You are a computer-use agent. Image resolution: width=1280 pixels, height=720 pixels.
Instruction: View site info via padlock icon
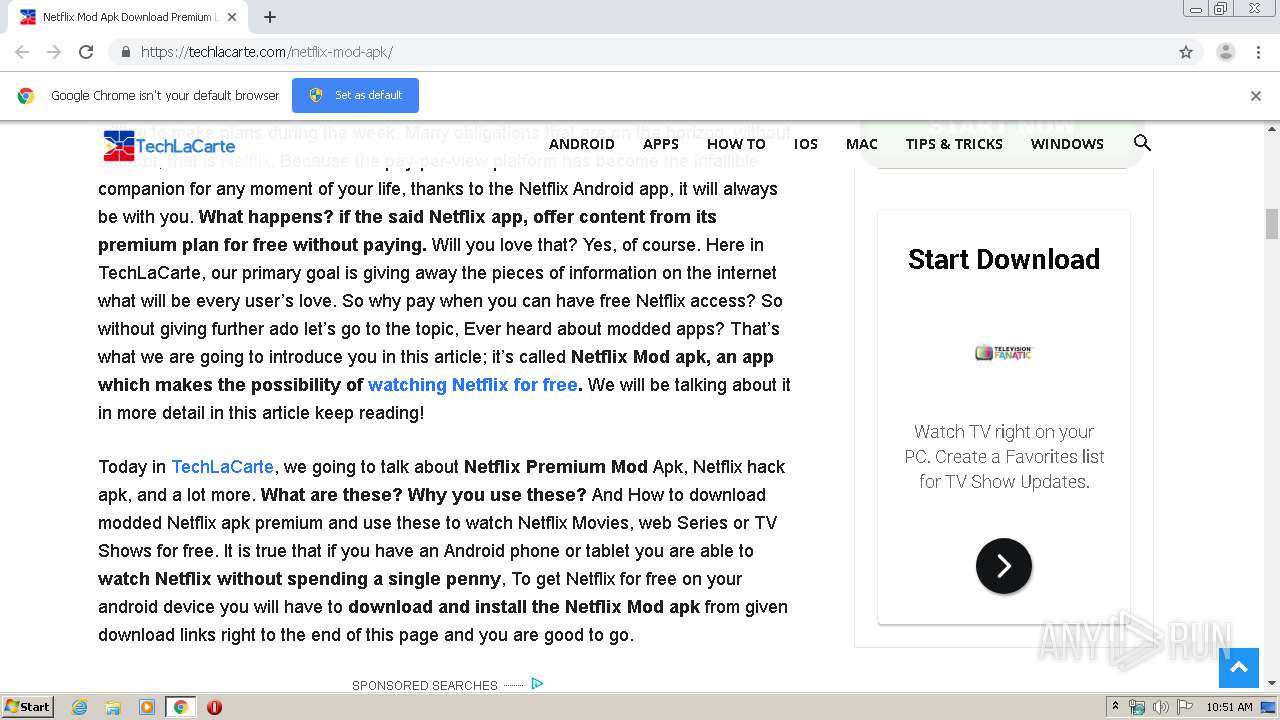[125, 52]
